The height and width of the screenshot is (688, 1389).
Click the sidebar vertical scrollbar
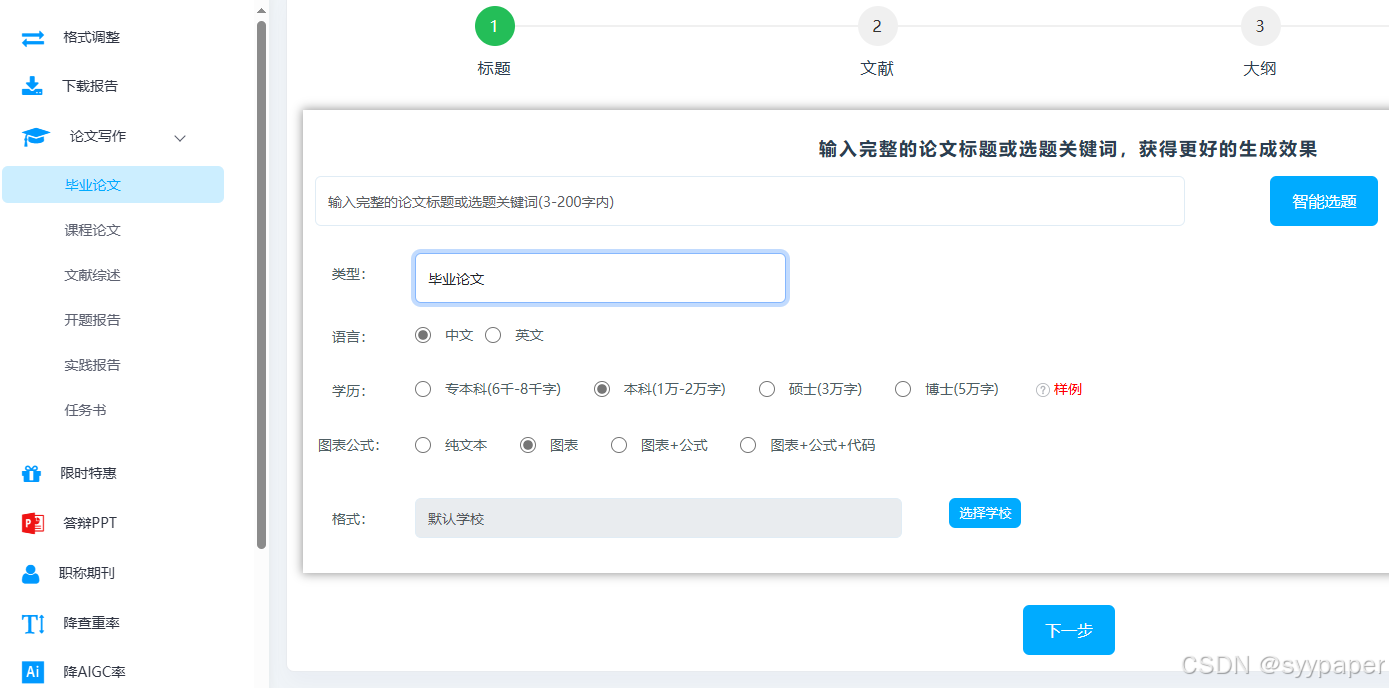pyautogui.click(x=262, y=285)
